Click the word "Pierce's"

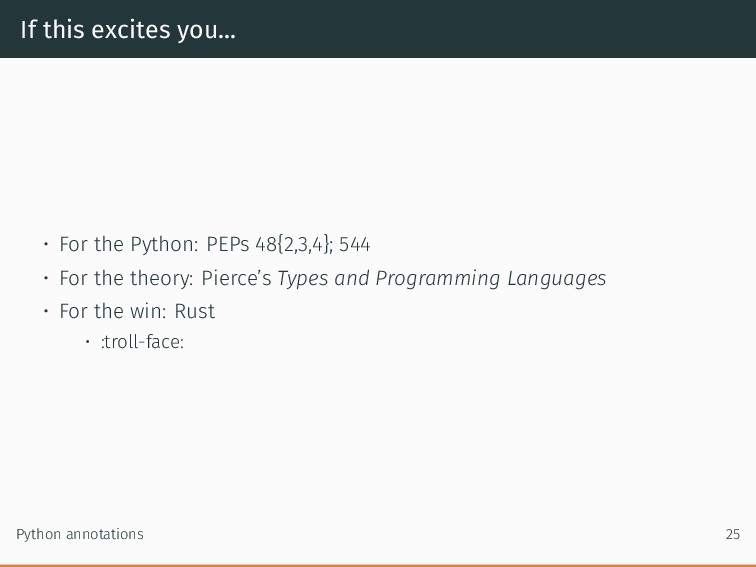coord(236,278)
